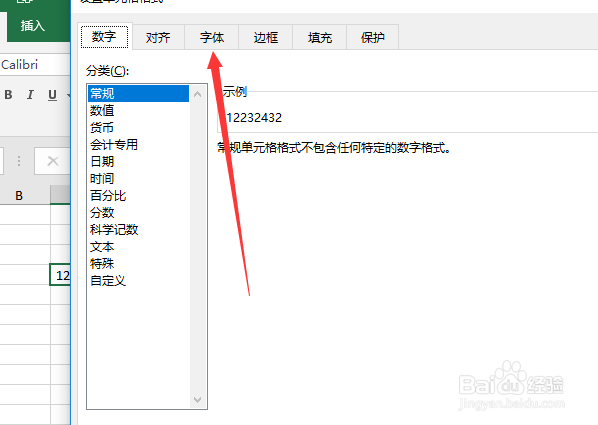Image resolution: width=598 pixels, height=425 pixels.
Task: Toggle Bold in Excel ribbon
Action: click(x=8, y=95)
